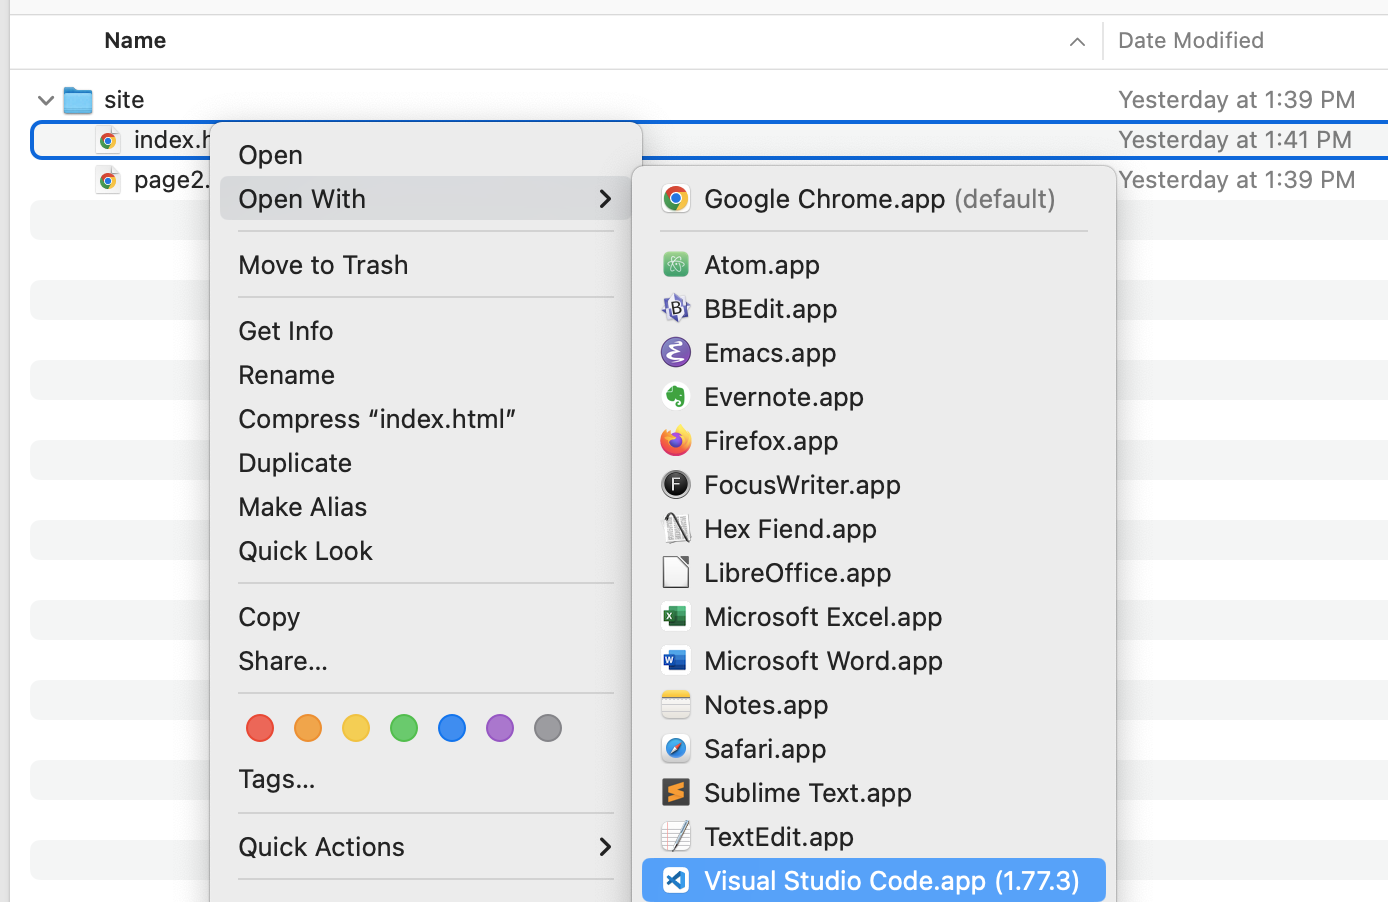Collapse the site folder disclosure arrow
1388x902 pixels.
[x=46, y=100]
